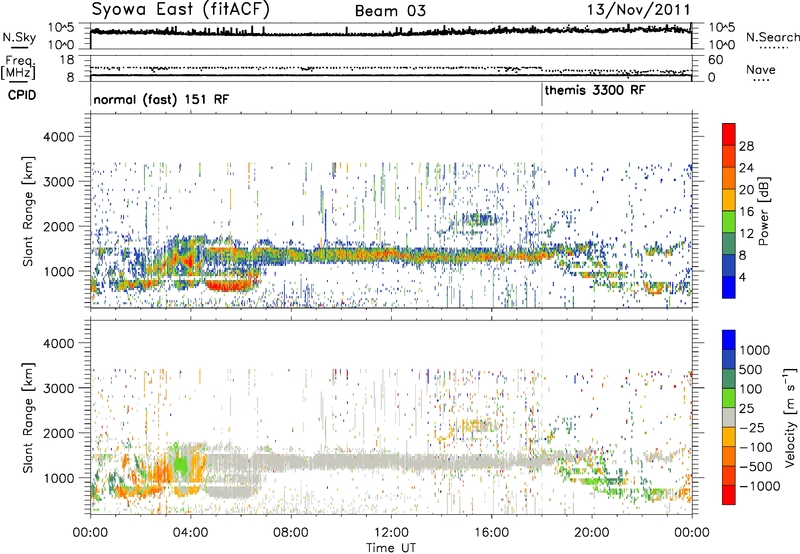Click the 'Time UT' axis label
This screenshot has height=554, width=800.
[391, 548]
